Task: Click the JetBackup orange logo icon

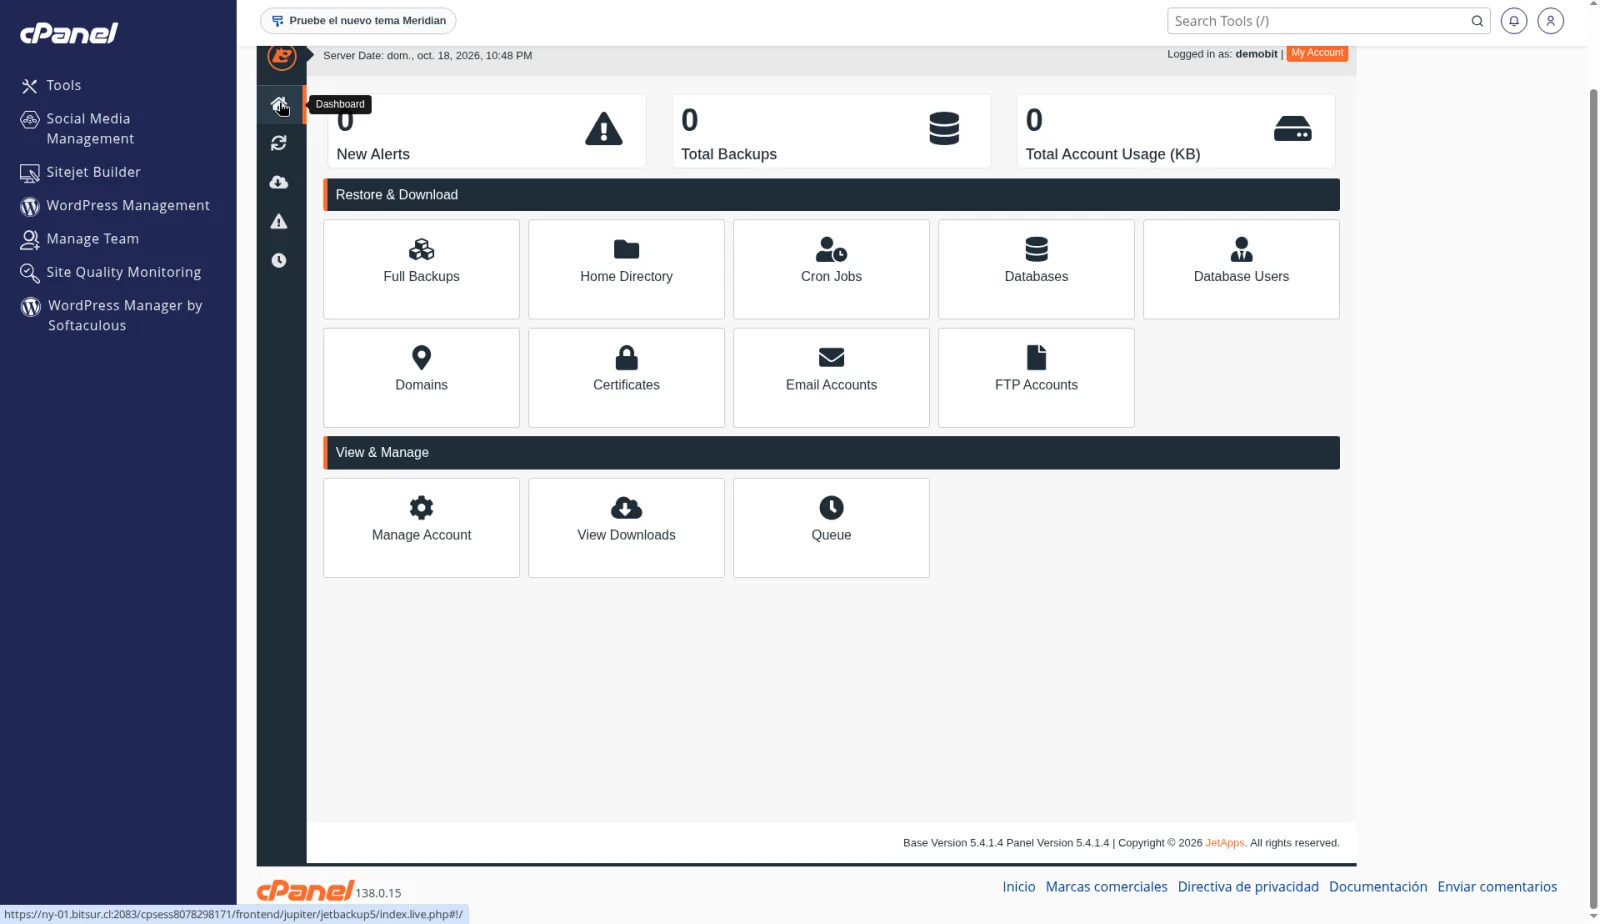Action: (x=282, y=57)
